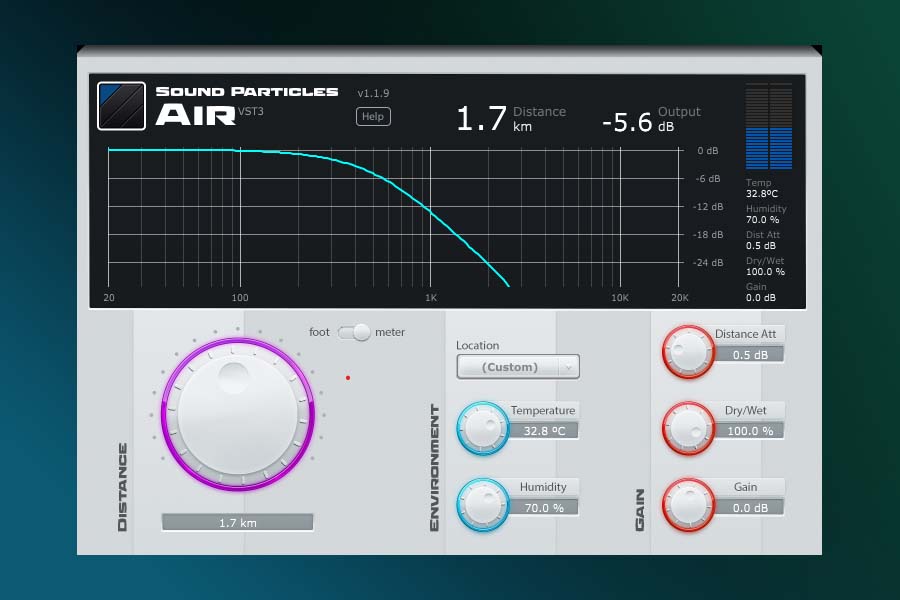Click the Humidity 70.0 % readout in display

(x=766, y=214)
